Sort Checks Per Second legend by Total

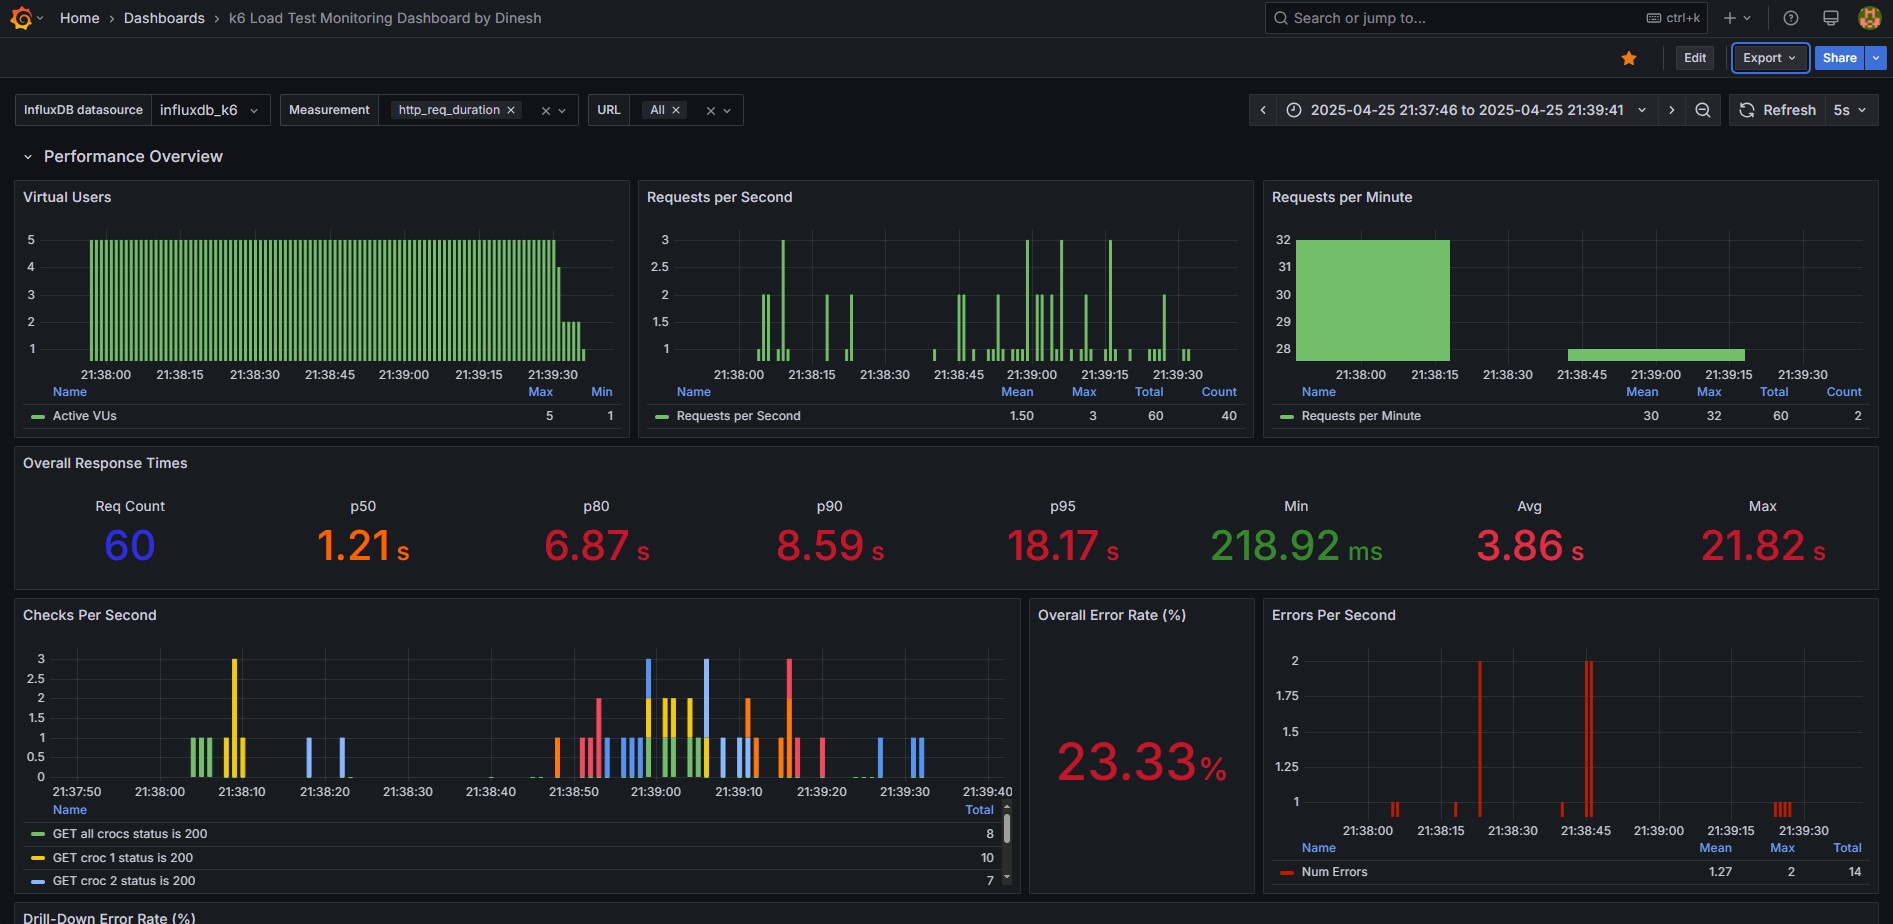979,810
